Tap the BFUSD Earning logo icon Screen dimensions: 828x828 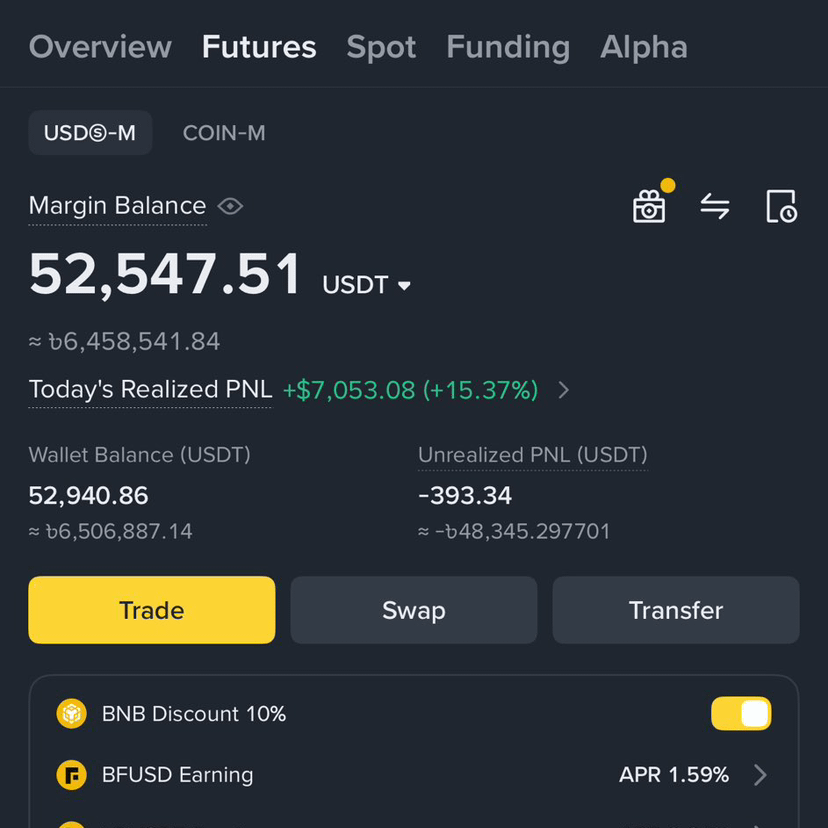tap(71, 775)
